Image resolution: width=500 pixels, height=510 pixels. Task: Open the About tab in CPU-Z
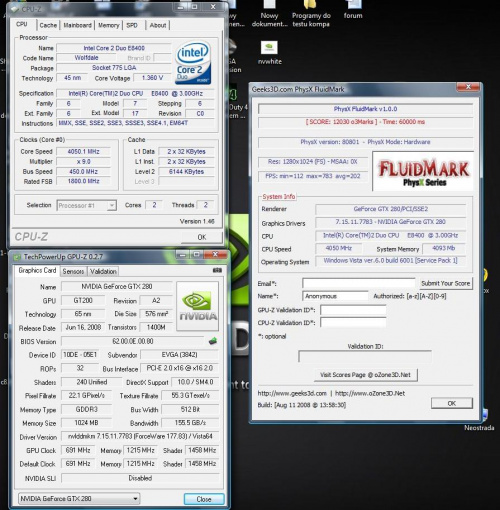point(158,25)
